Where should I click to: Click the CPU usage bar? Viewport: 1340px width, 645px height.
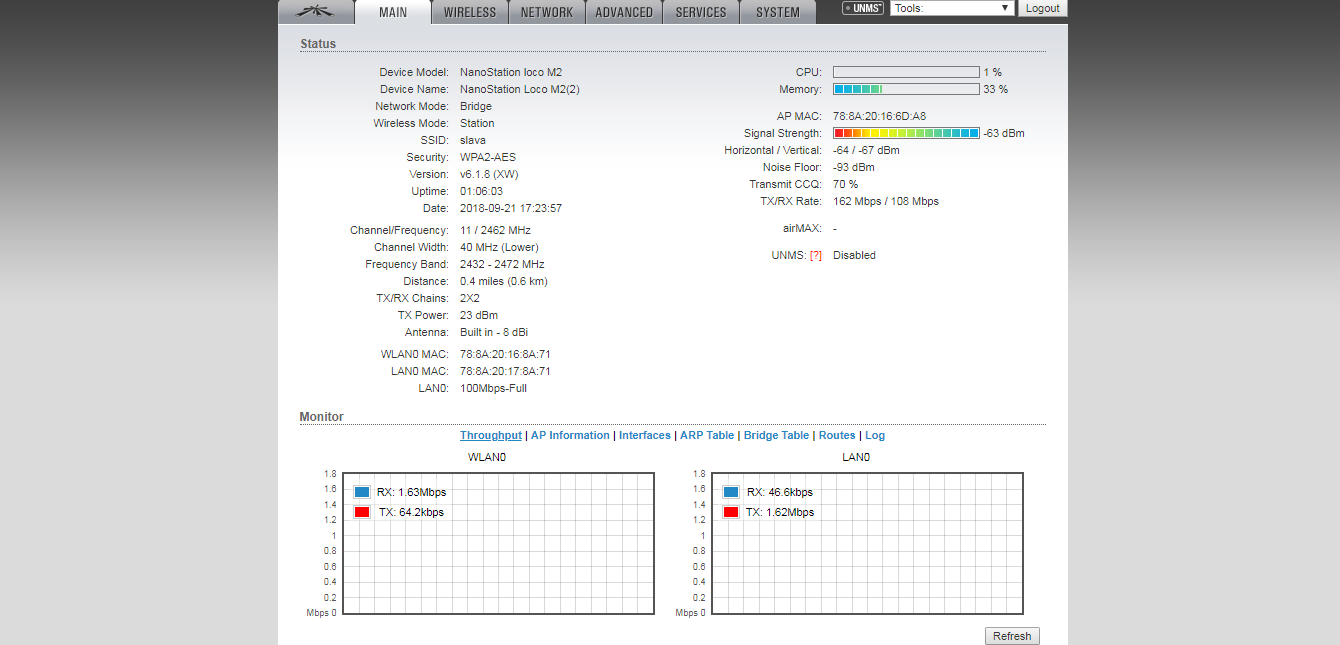coord(906,72)
